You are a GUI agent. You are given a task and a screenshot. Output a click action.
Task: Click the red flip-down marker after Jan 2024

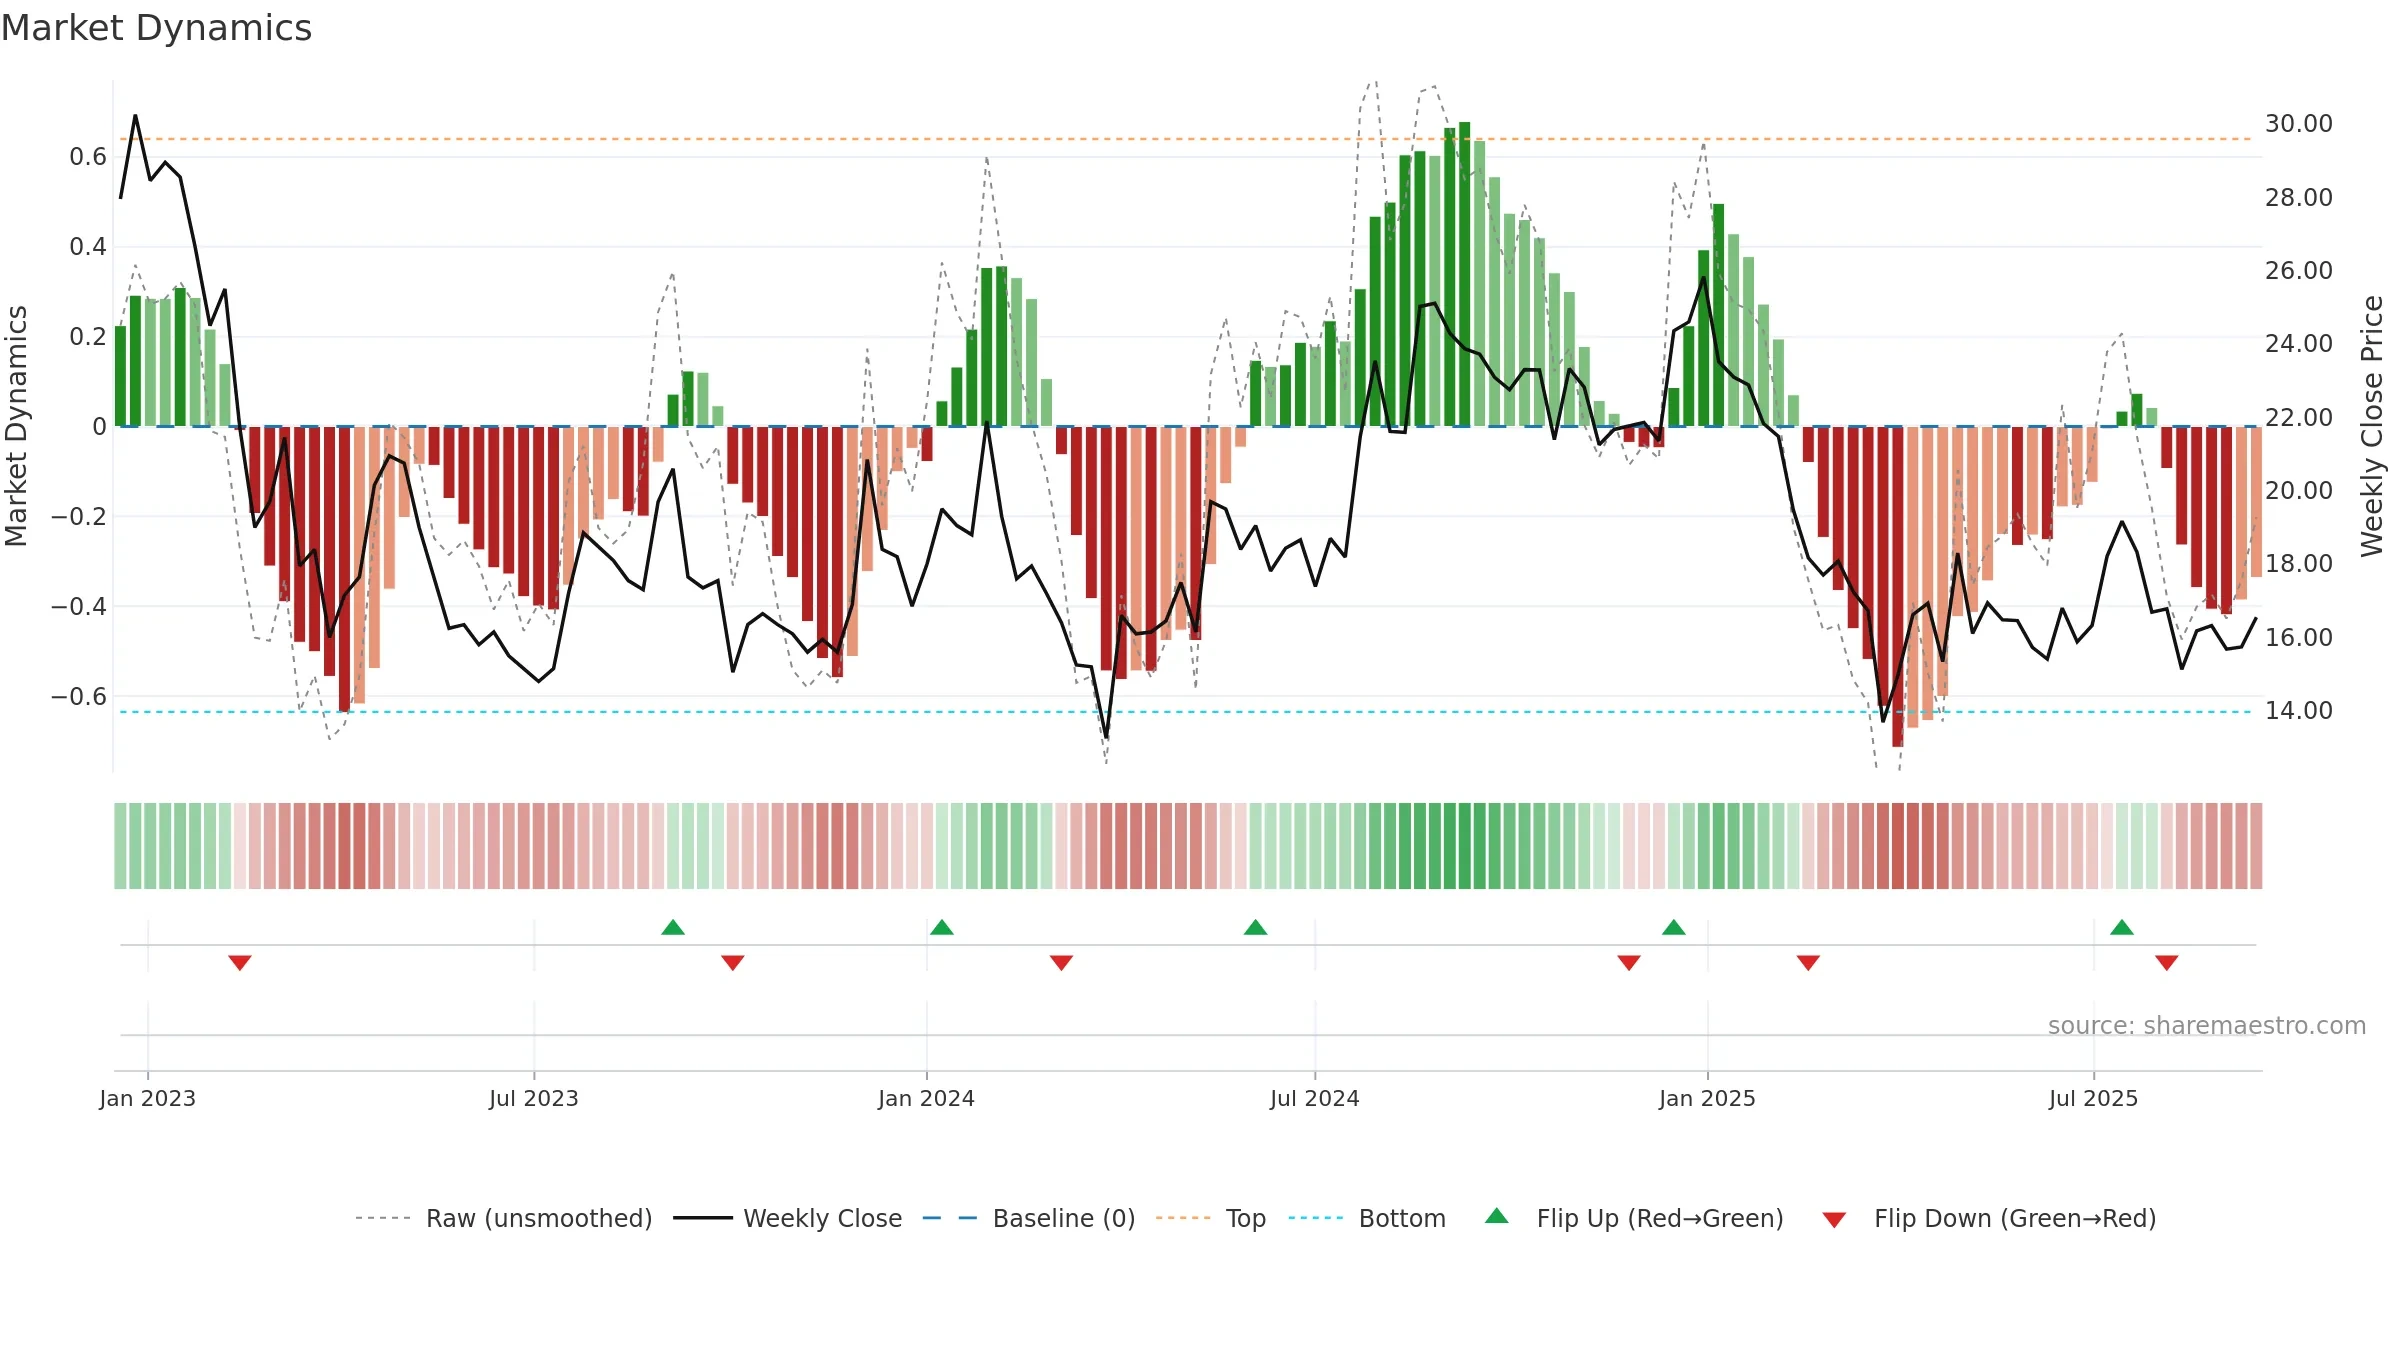pos(1062,963)
